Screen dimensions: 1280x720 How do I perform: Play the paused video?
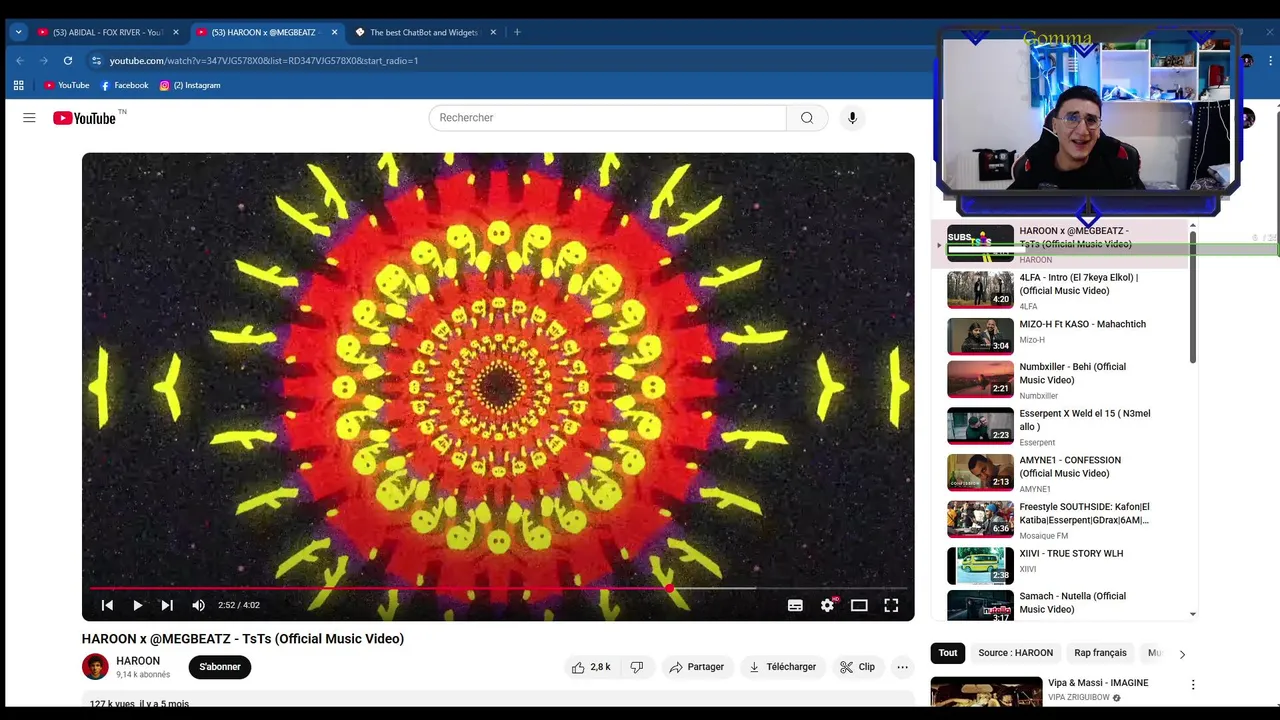pos(137,605)
